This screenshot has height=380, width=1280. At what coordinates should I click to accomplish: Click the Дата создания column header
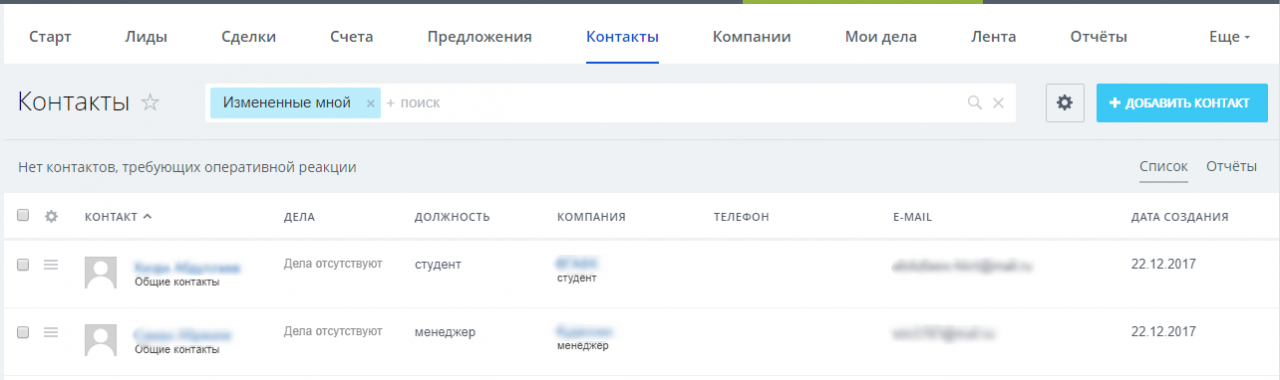click(1180, 216)
